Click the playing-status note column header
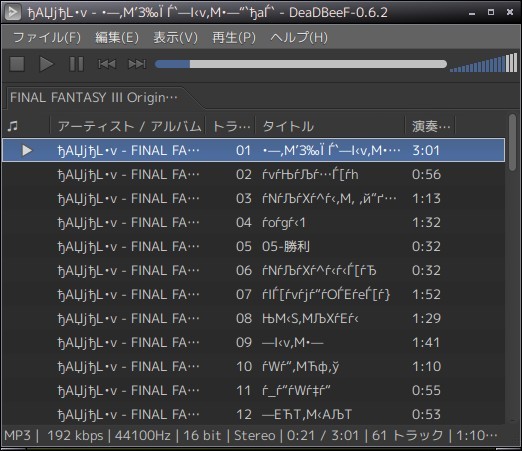 point(26,126)
